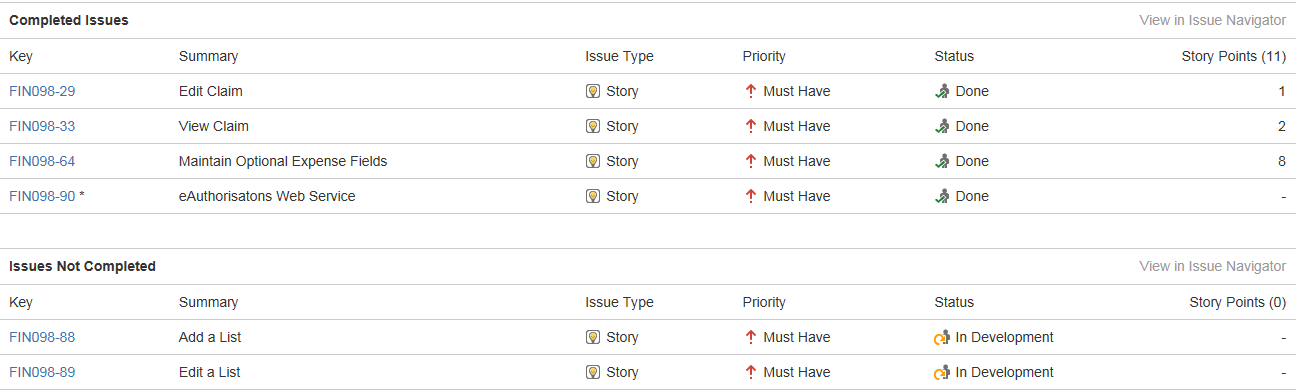View Completed Issues in Issue Navigator
Image resolution: width=1302 pixels, height=391 pixels.
tap(1212, 20)
